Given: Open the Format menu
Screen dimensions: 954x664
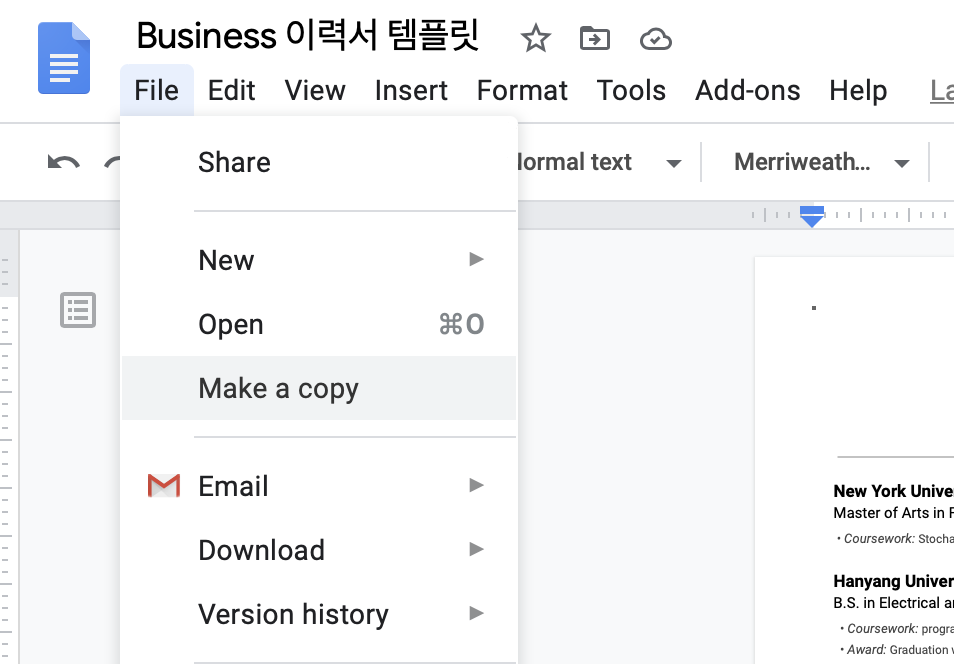Looking at the screenshot, I should [x=522, y=91].
